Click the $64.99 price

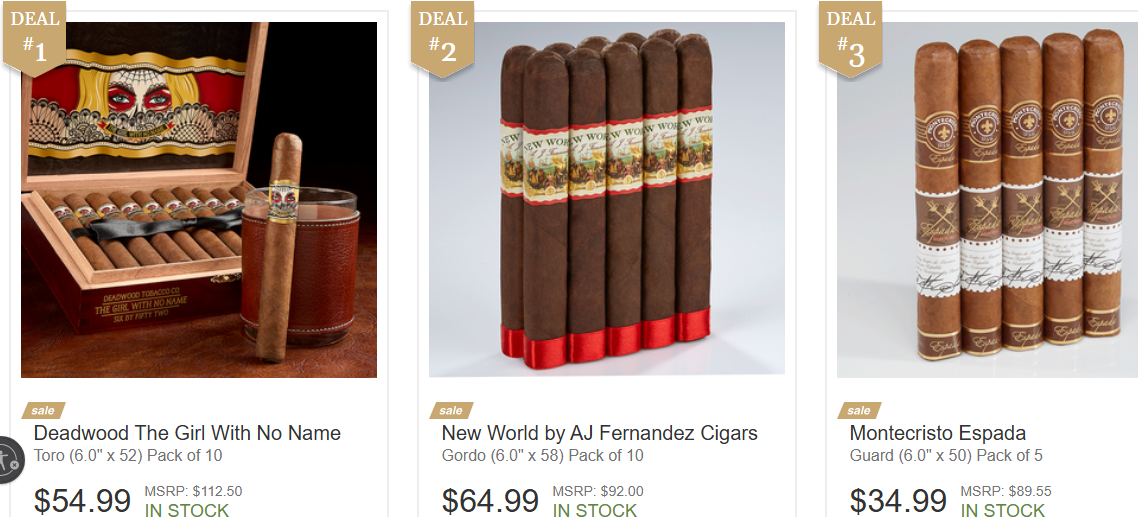point(491,501)
